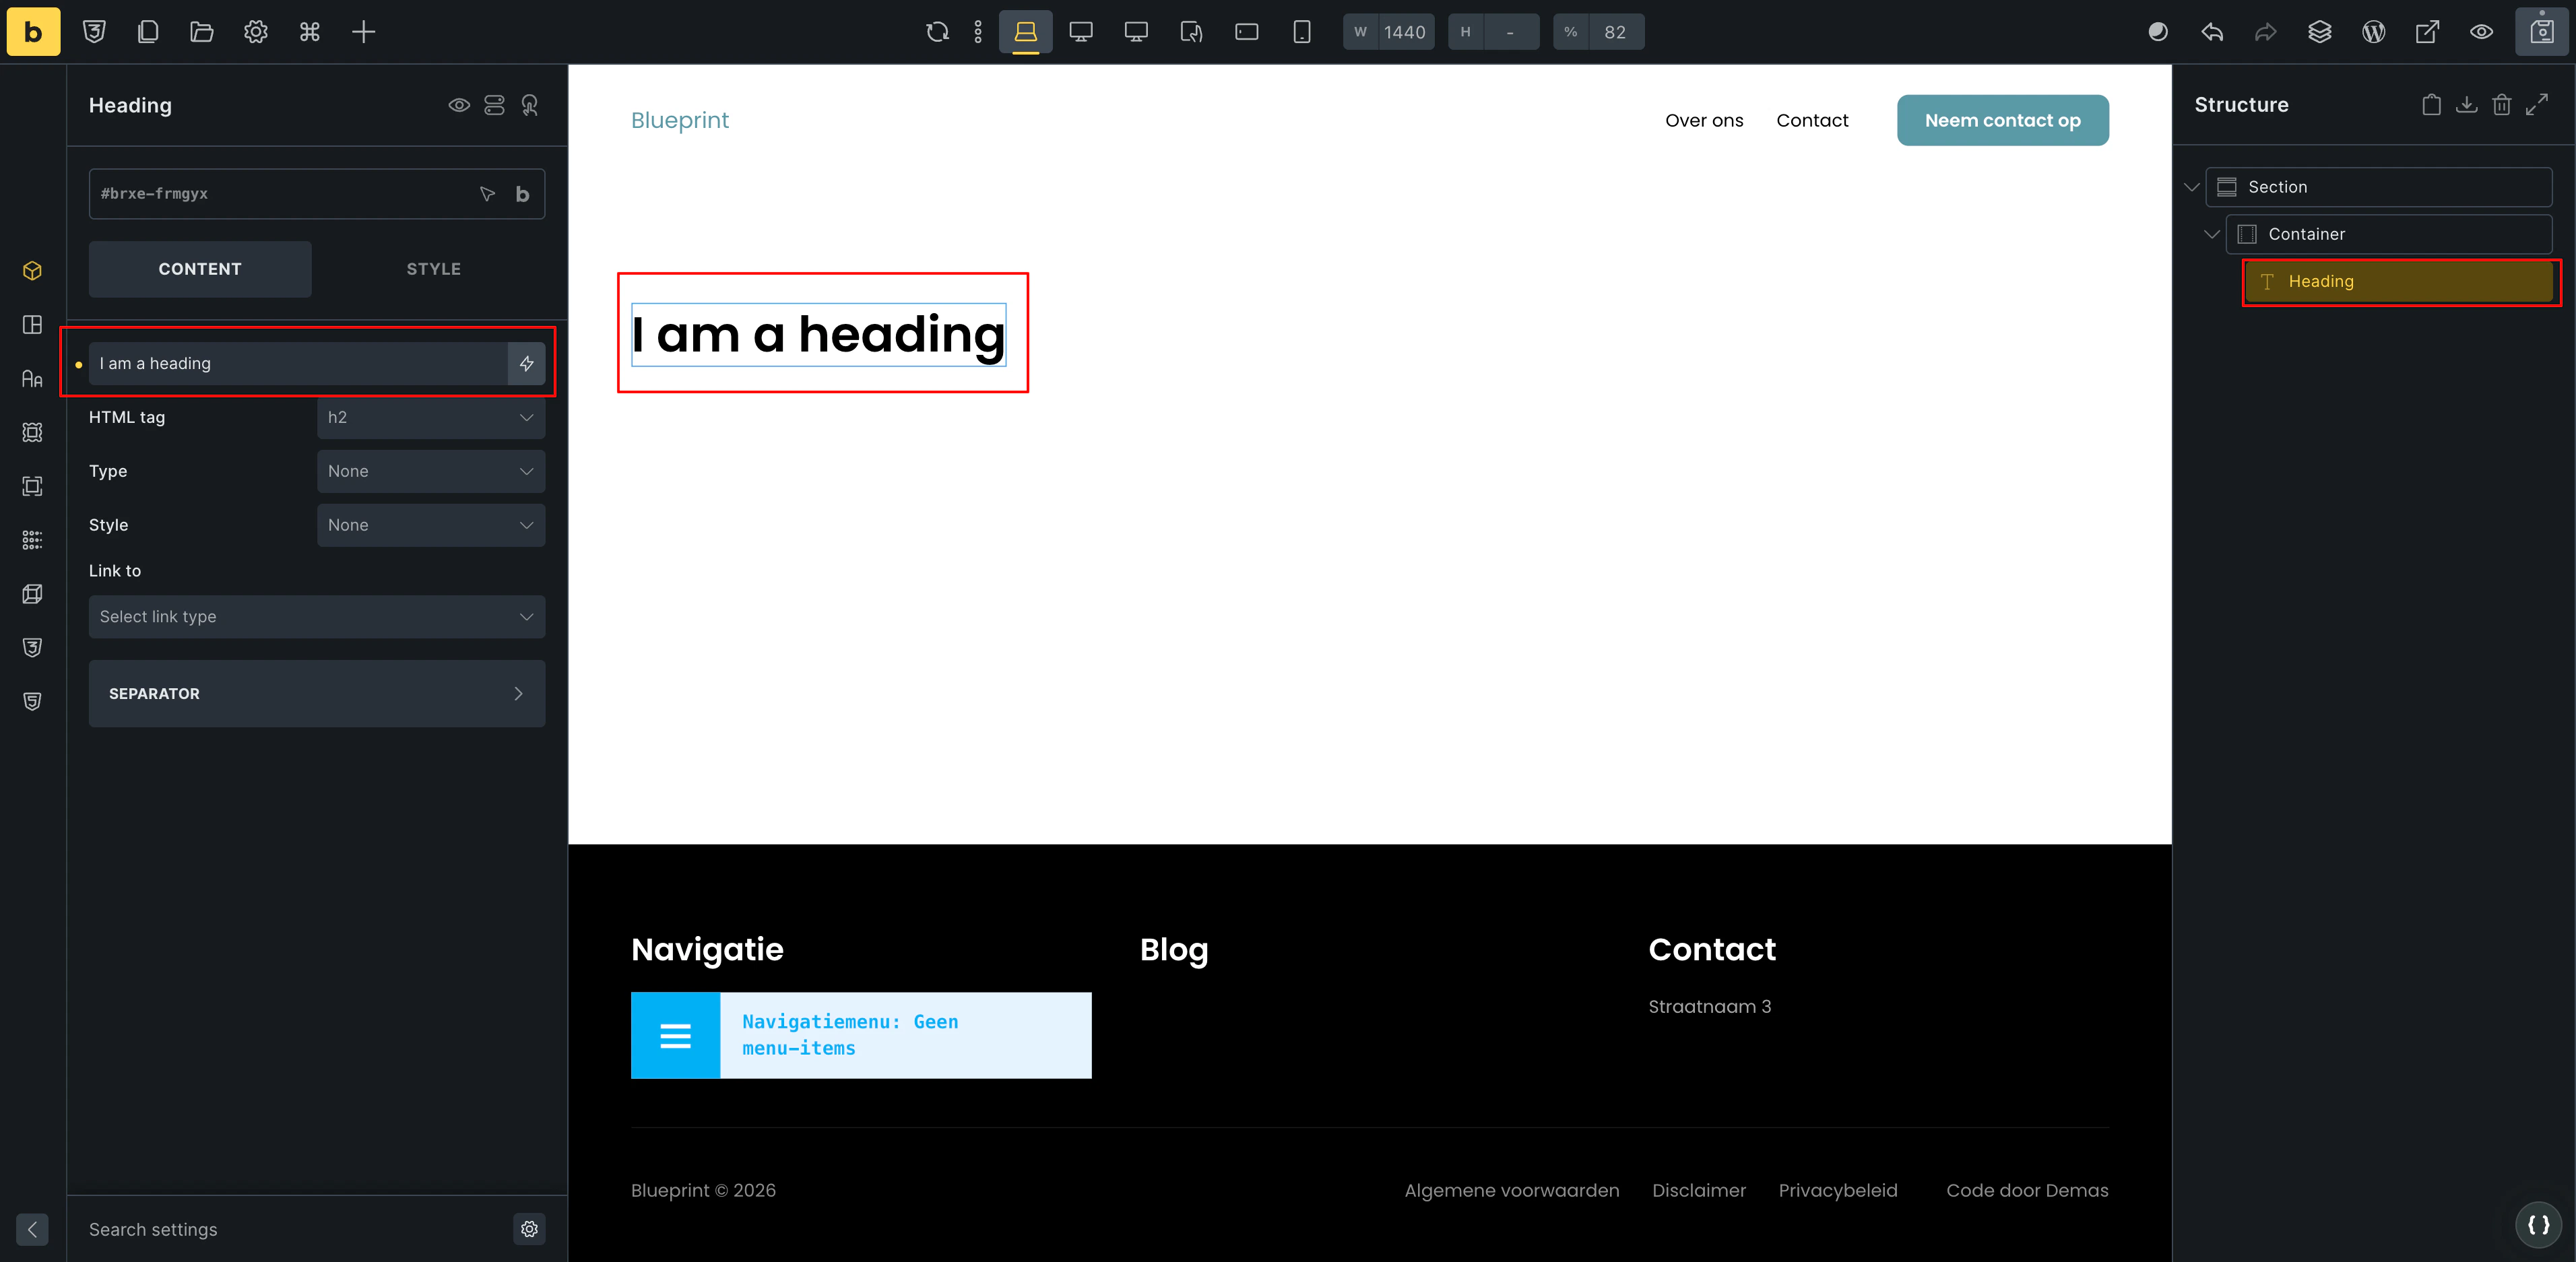The width and height of the screenshot is (2576, 1262).
Task: Toggle preview eye icon in top toolbar
Action: pos(2481,32)
